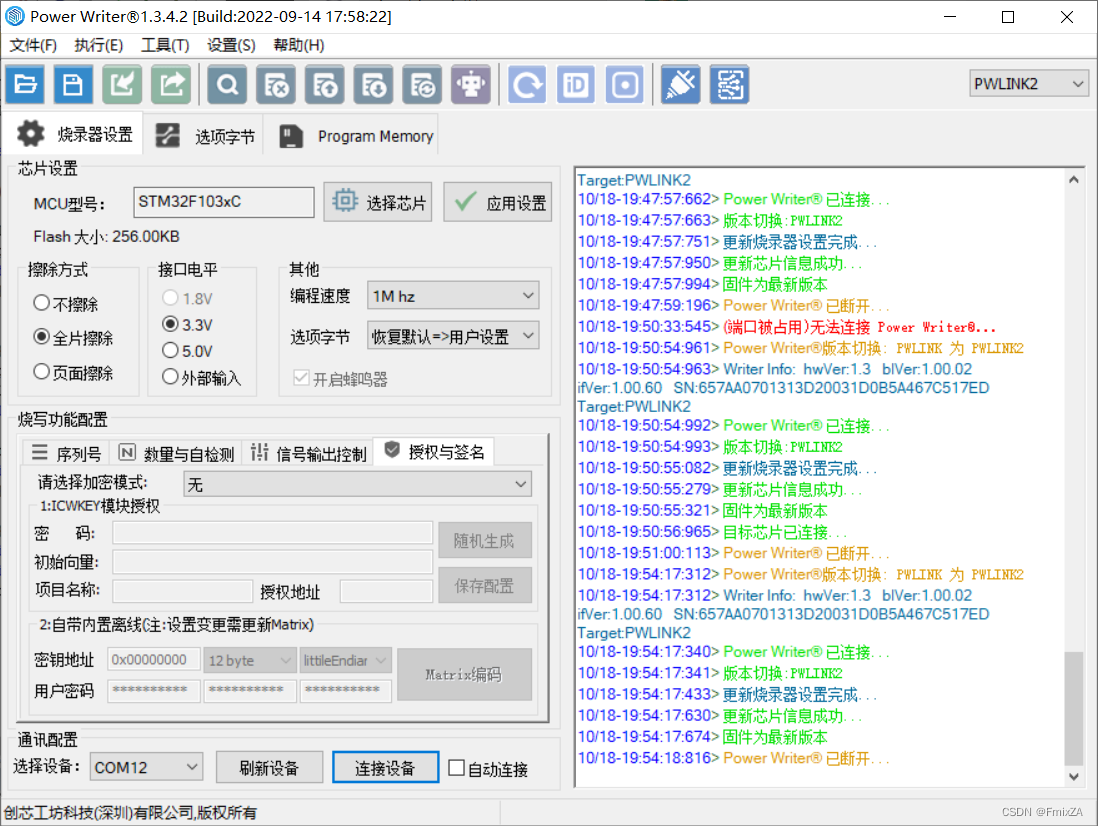1098x826 pixels.
Task: Switch to the 数量与自检测 tab
Action: pyautogui.click(x=176, y=453)
